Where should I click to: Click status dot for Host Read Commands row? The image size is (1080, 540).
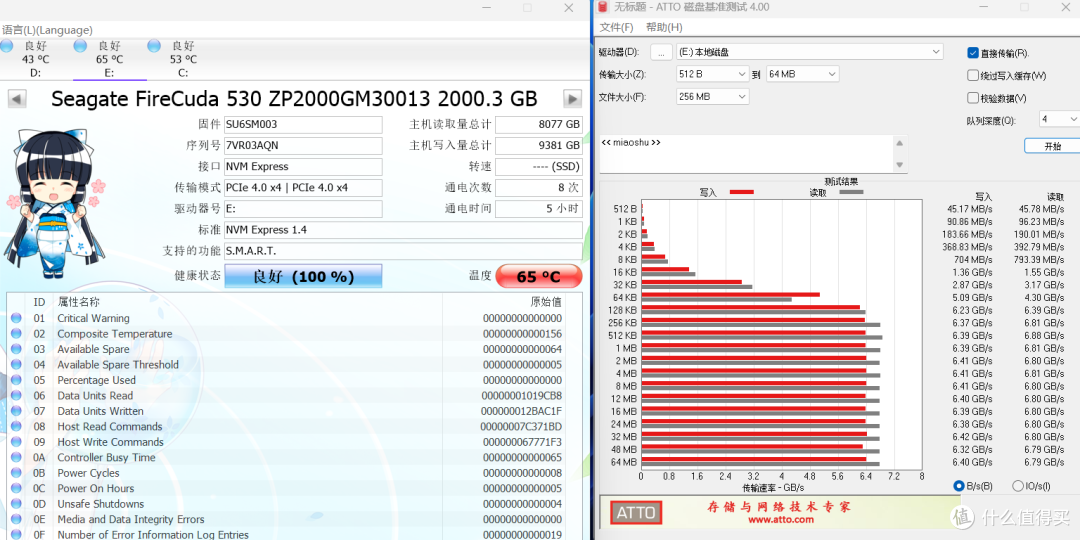17,426
